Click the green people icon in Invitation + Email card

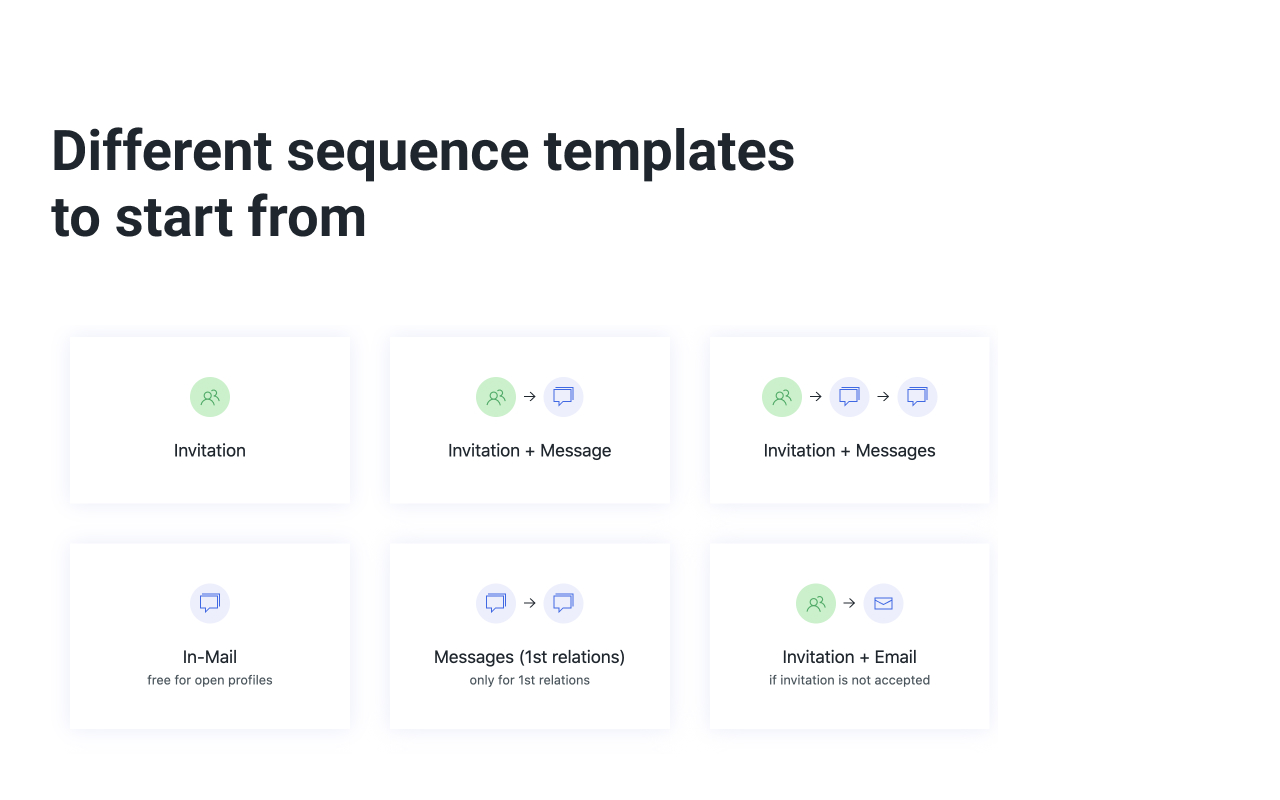816,603
